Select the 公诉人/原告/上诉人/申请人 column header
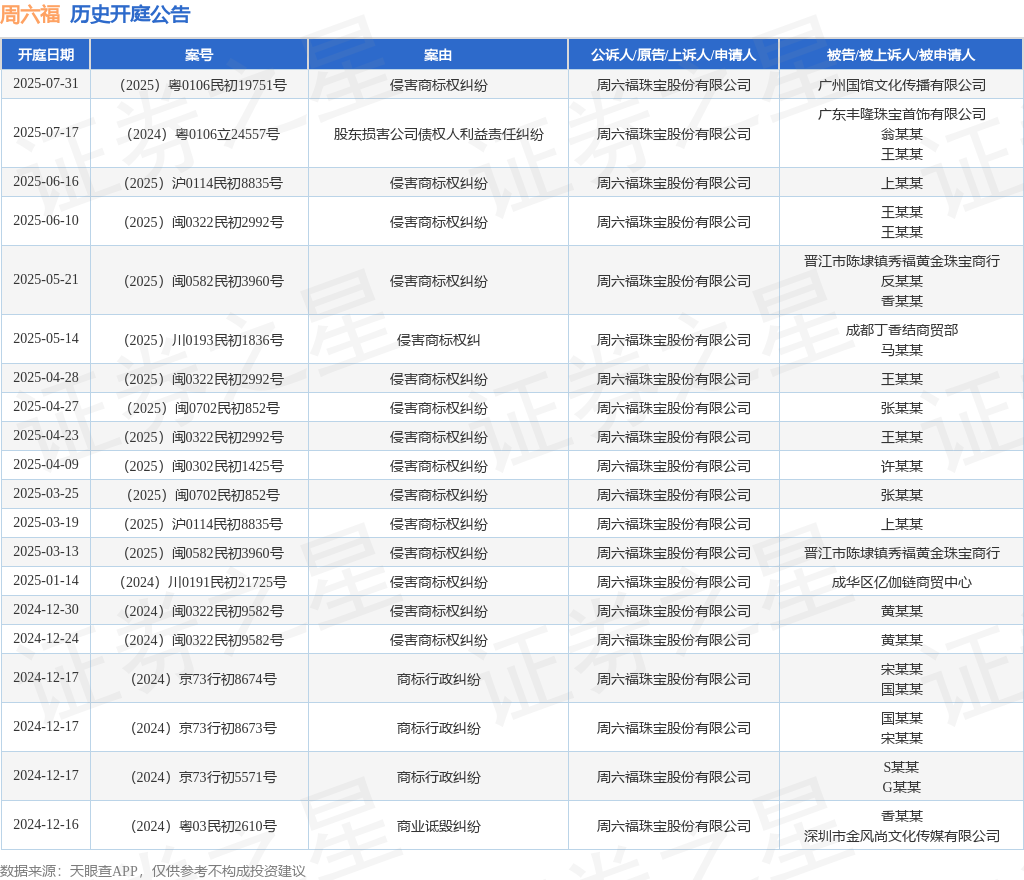 point(673,55)
